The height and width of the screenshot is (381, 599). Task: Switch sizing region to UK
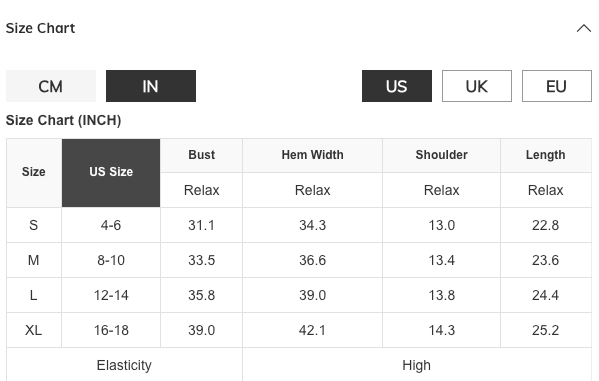477,86
